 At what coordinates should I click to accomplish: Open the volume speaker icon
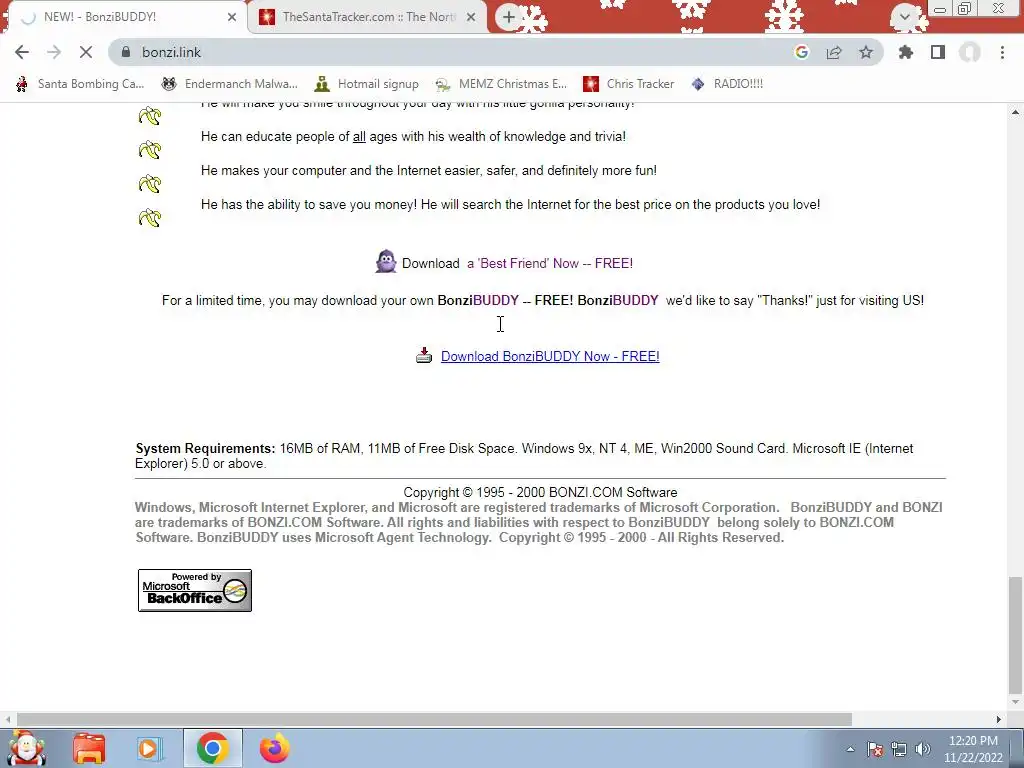coord(923,749)
